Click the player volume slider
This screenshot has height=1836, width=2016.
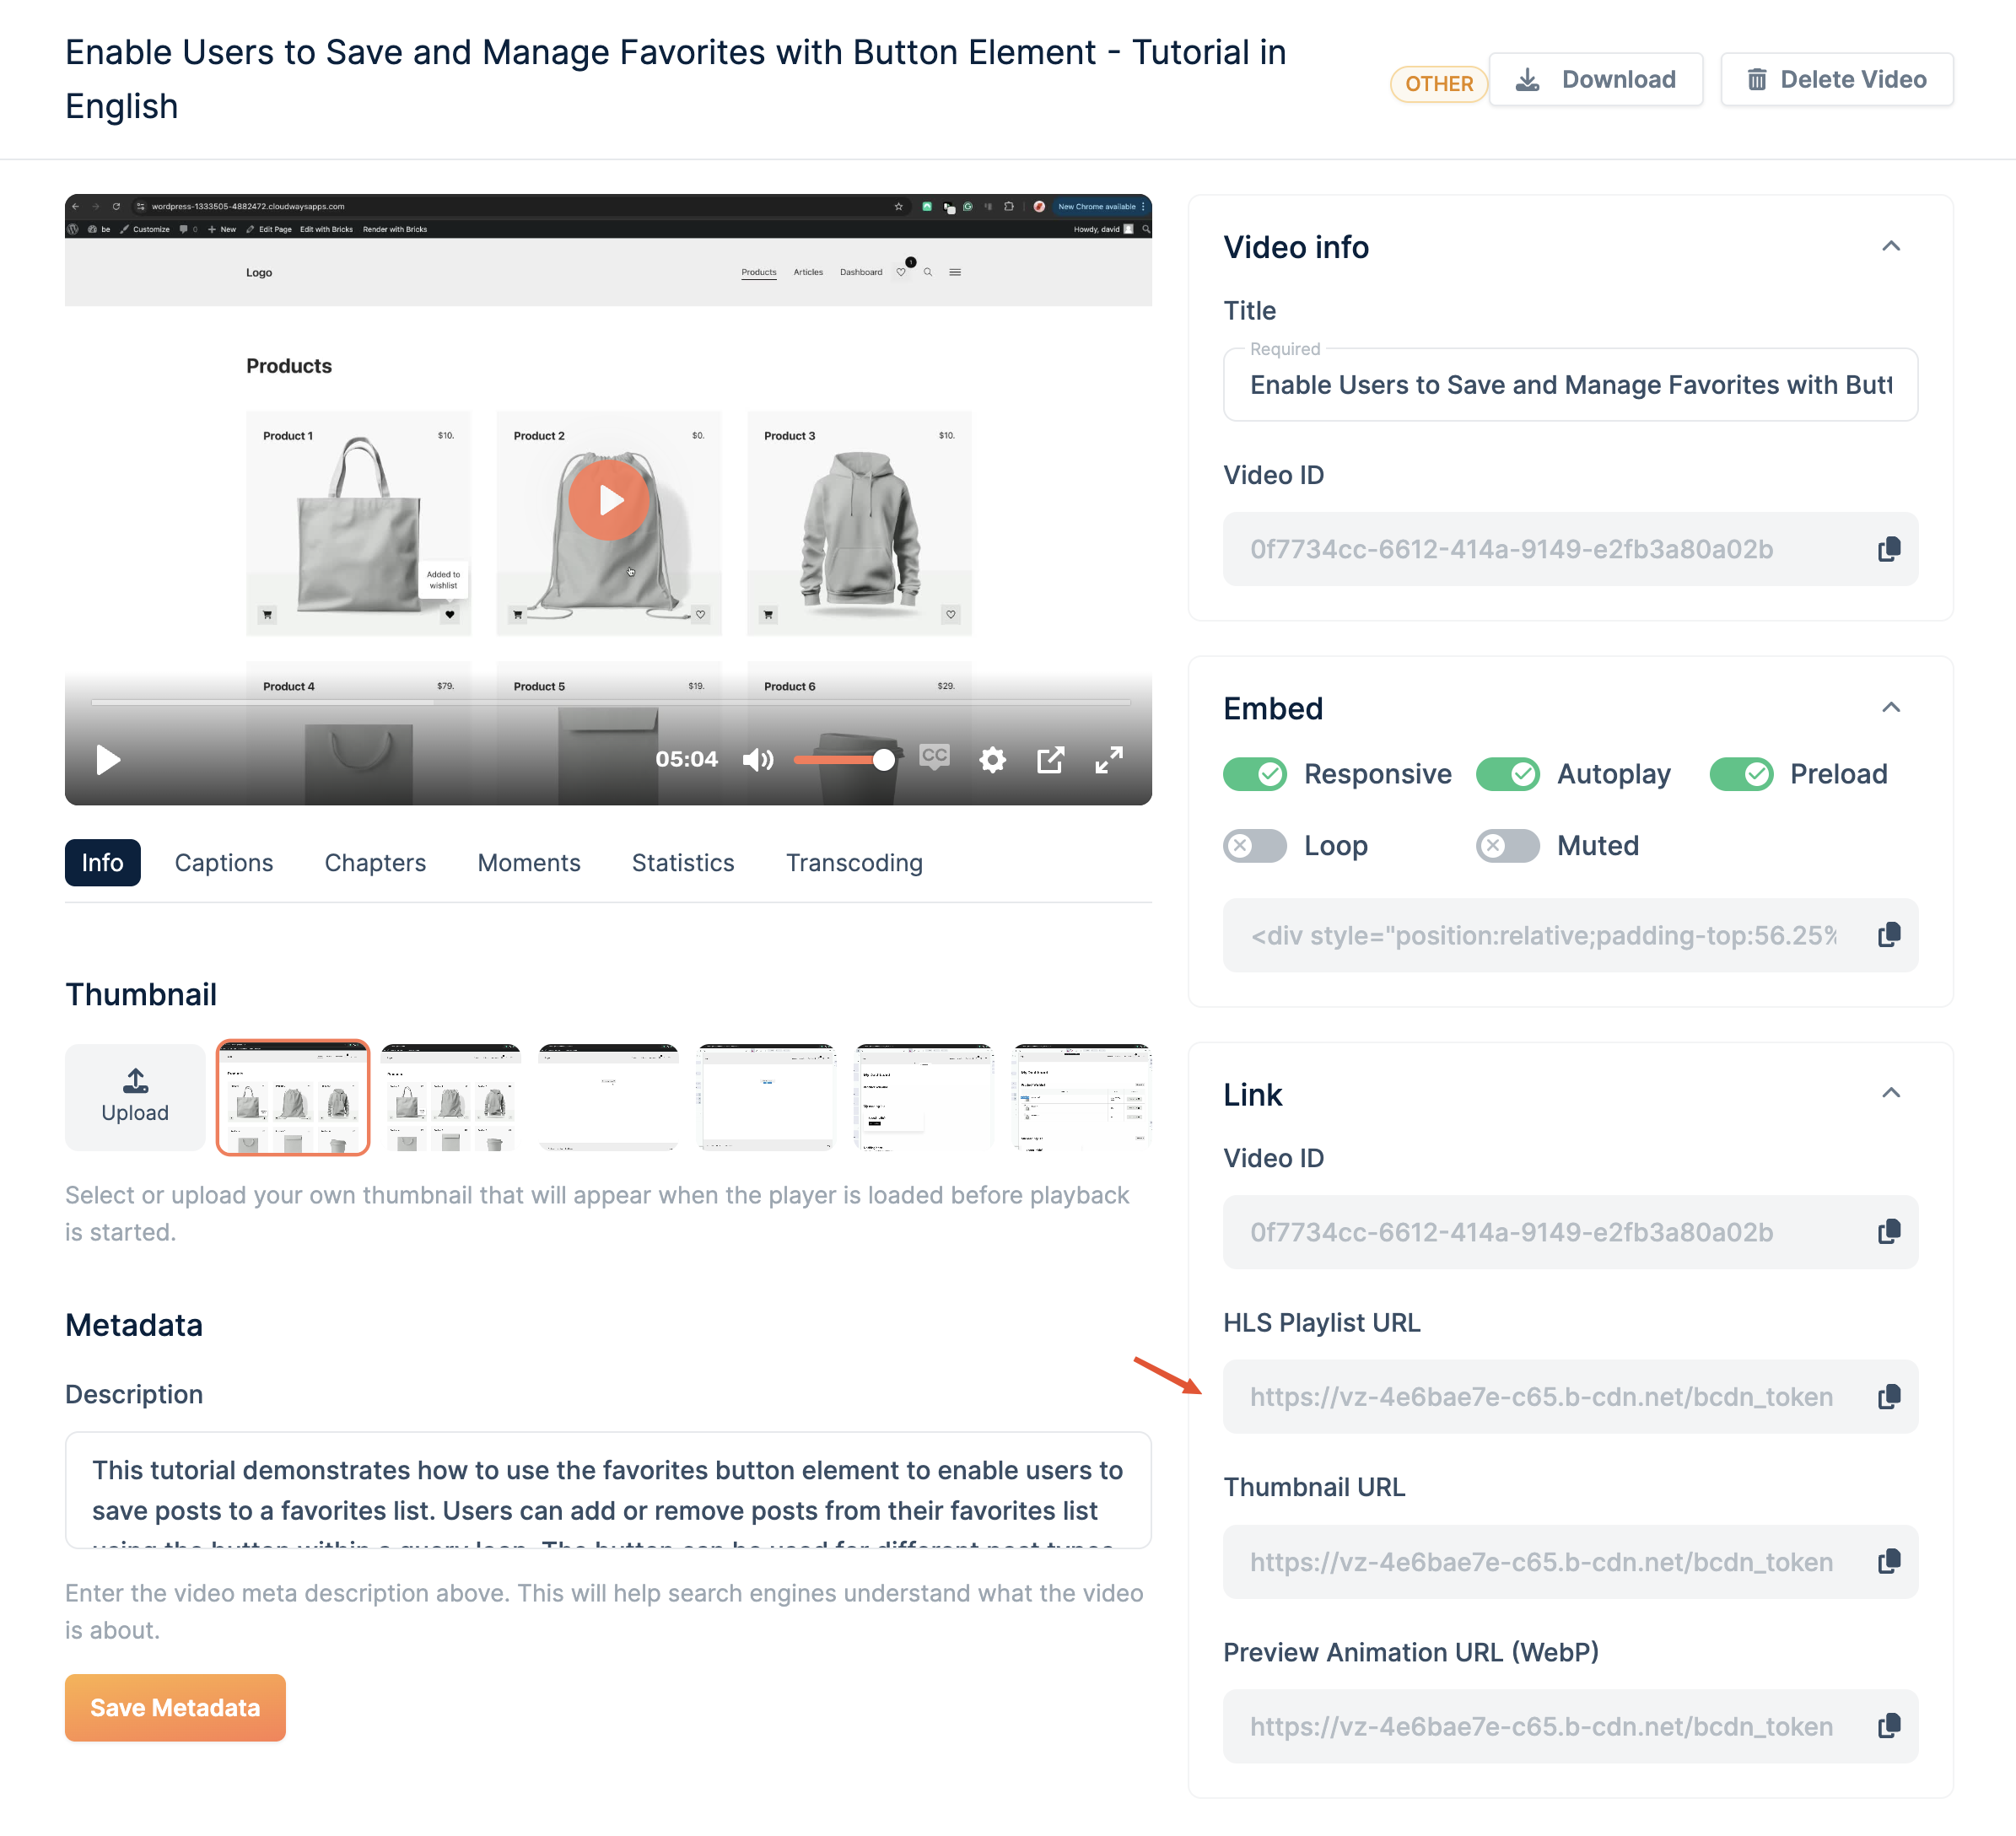(x=840, y=760)
